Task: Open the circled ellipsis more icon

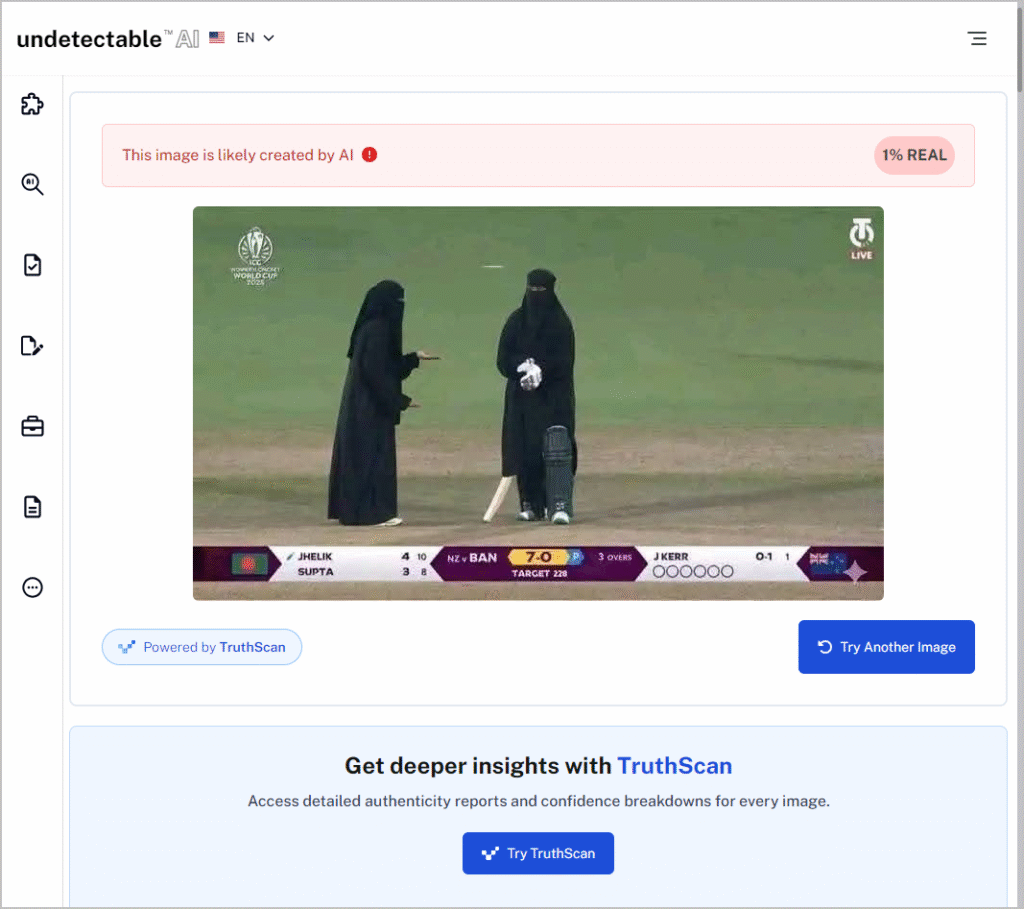Action: pos(33,587)
